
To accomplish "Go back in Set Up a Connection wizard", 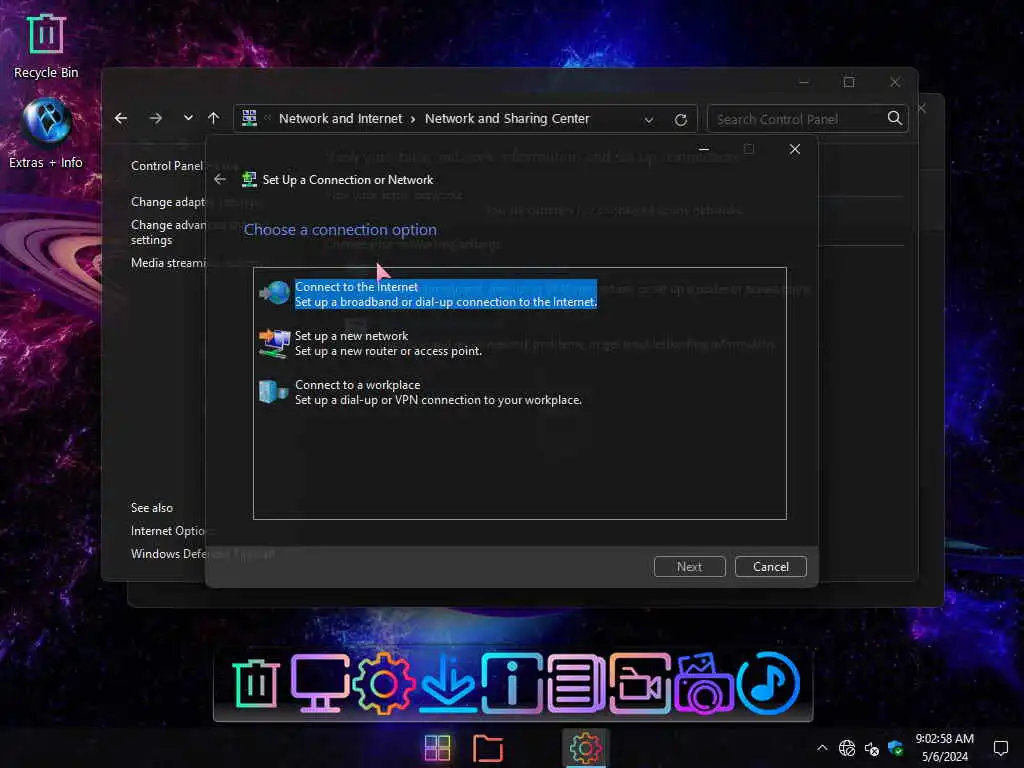I will tap(220, 180).
